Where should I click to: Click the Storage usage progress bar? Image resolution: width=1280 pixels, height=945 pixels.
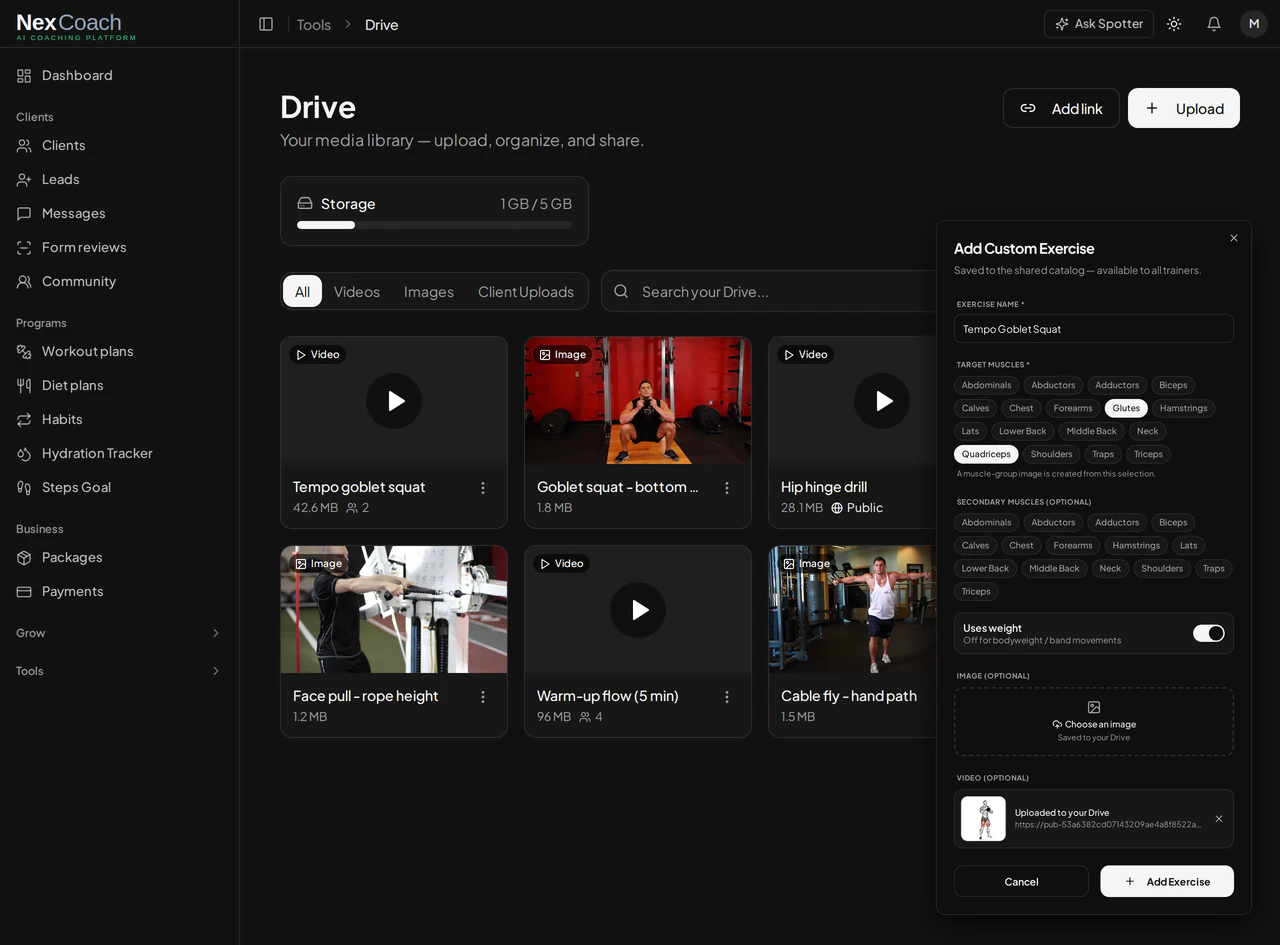click(434, 225)
